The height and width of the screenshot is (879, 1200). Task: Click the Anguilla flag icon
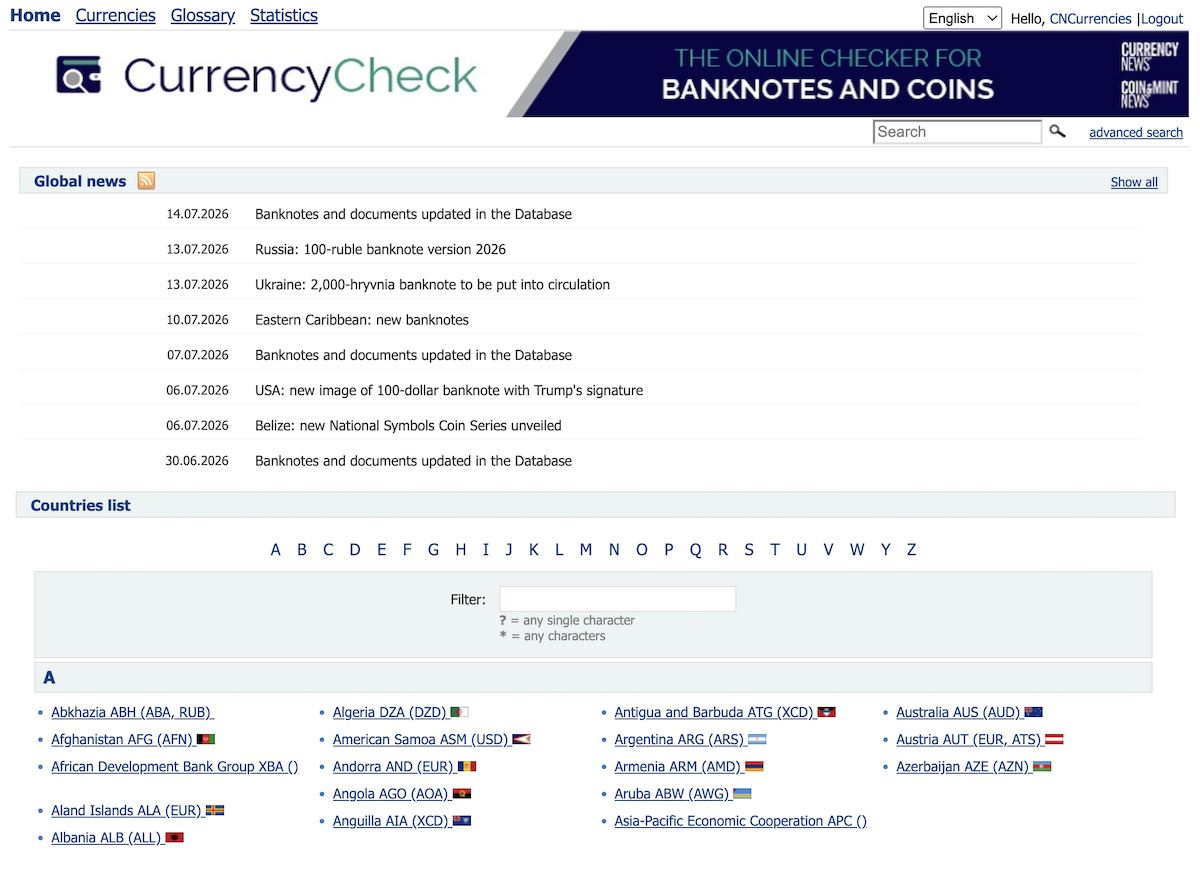(461, 821)
